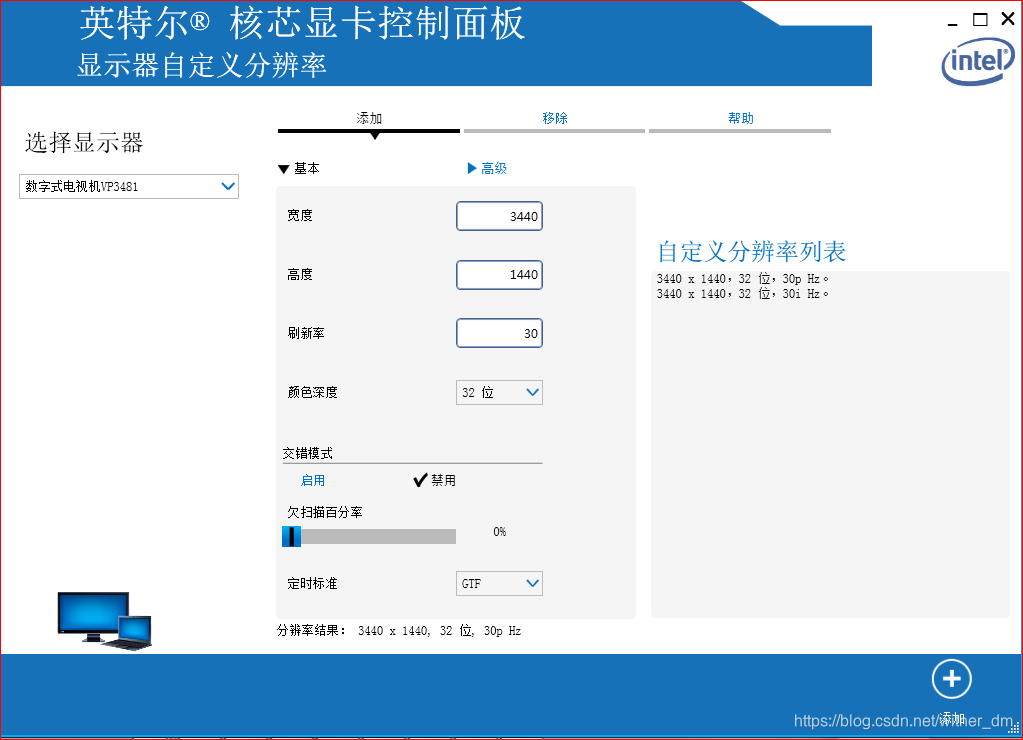Expand the 高级 settings section
Screen dimensions: 1023x740
pyautogui.click(x=487, y=168)
